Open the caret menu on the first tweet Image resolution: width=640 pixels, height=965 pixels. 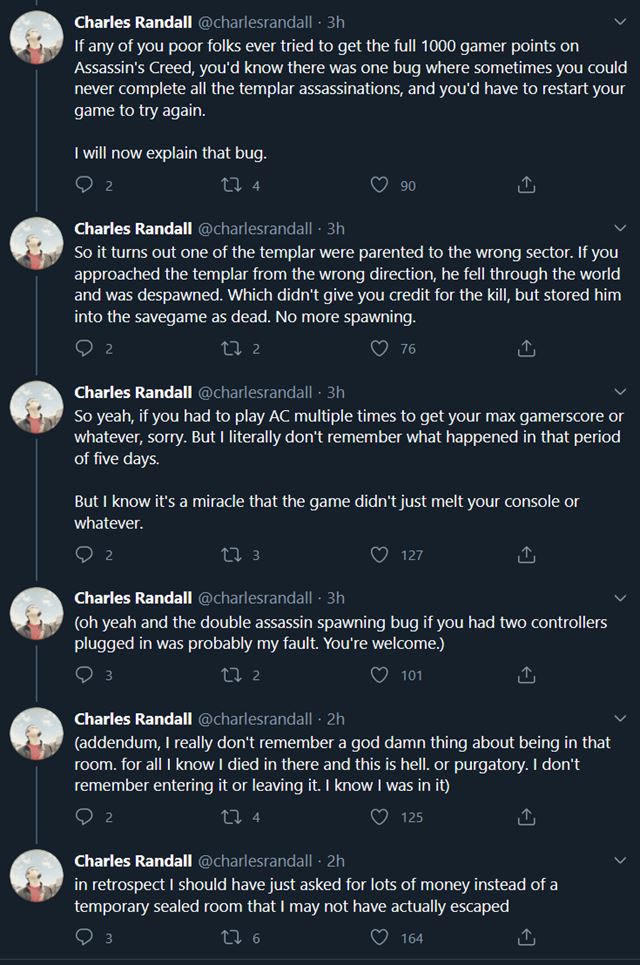tap(620, 22)
